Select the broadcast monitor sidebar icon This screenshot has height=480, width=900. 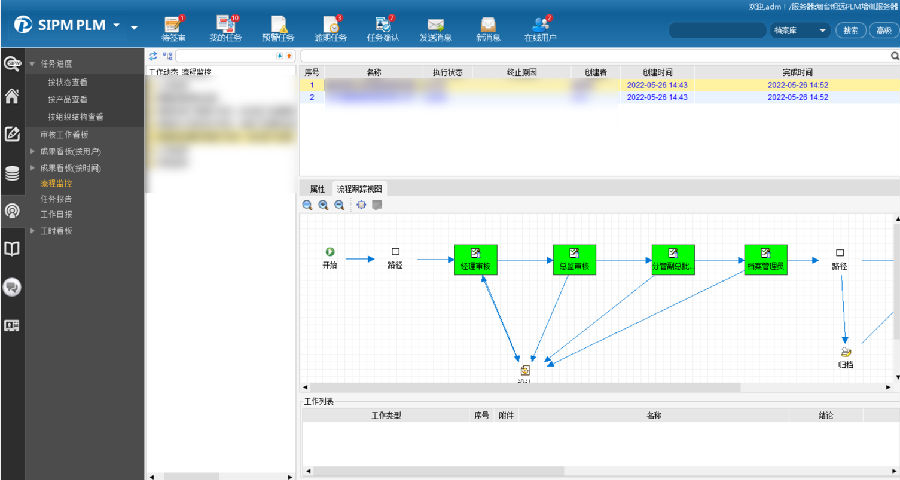click(x=12, y=211)
